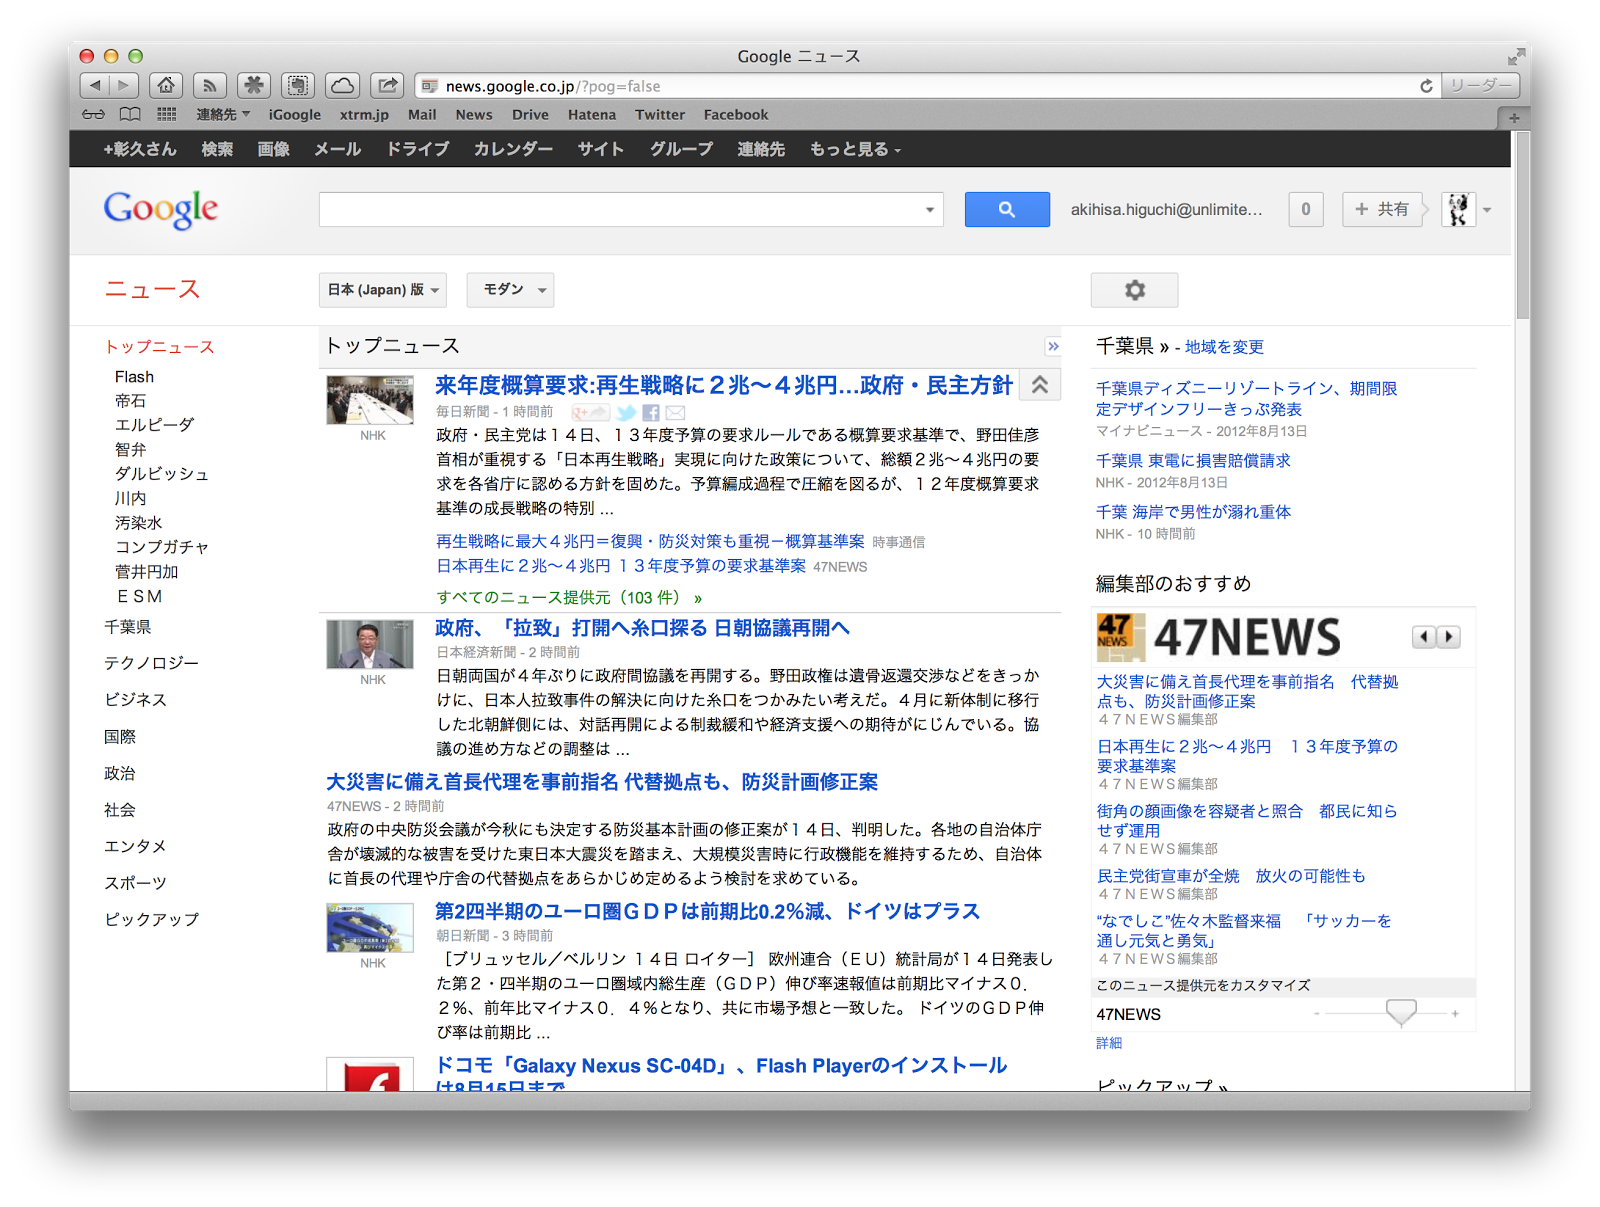The height and width of the screenshot is (1207, 1600).
Task: Select ビジネス in the left sidebar
Action: 135,700
